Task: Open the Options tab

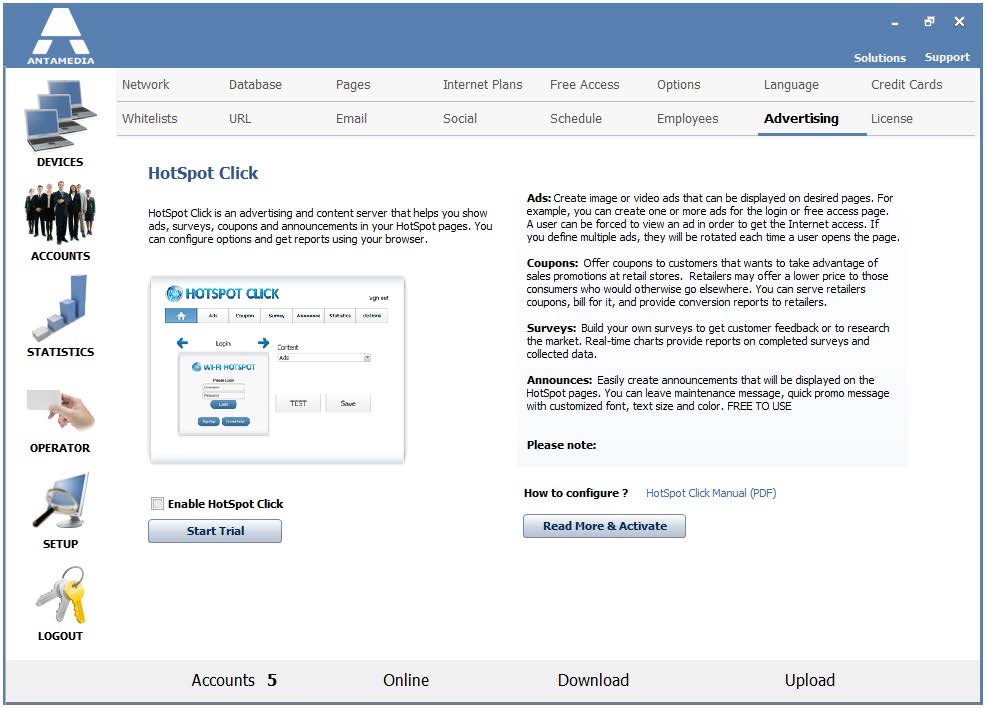Action: click(x=678, y=84)
